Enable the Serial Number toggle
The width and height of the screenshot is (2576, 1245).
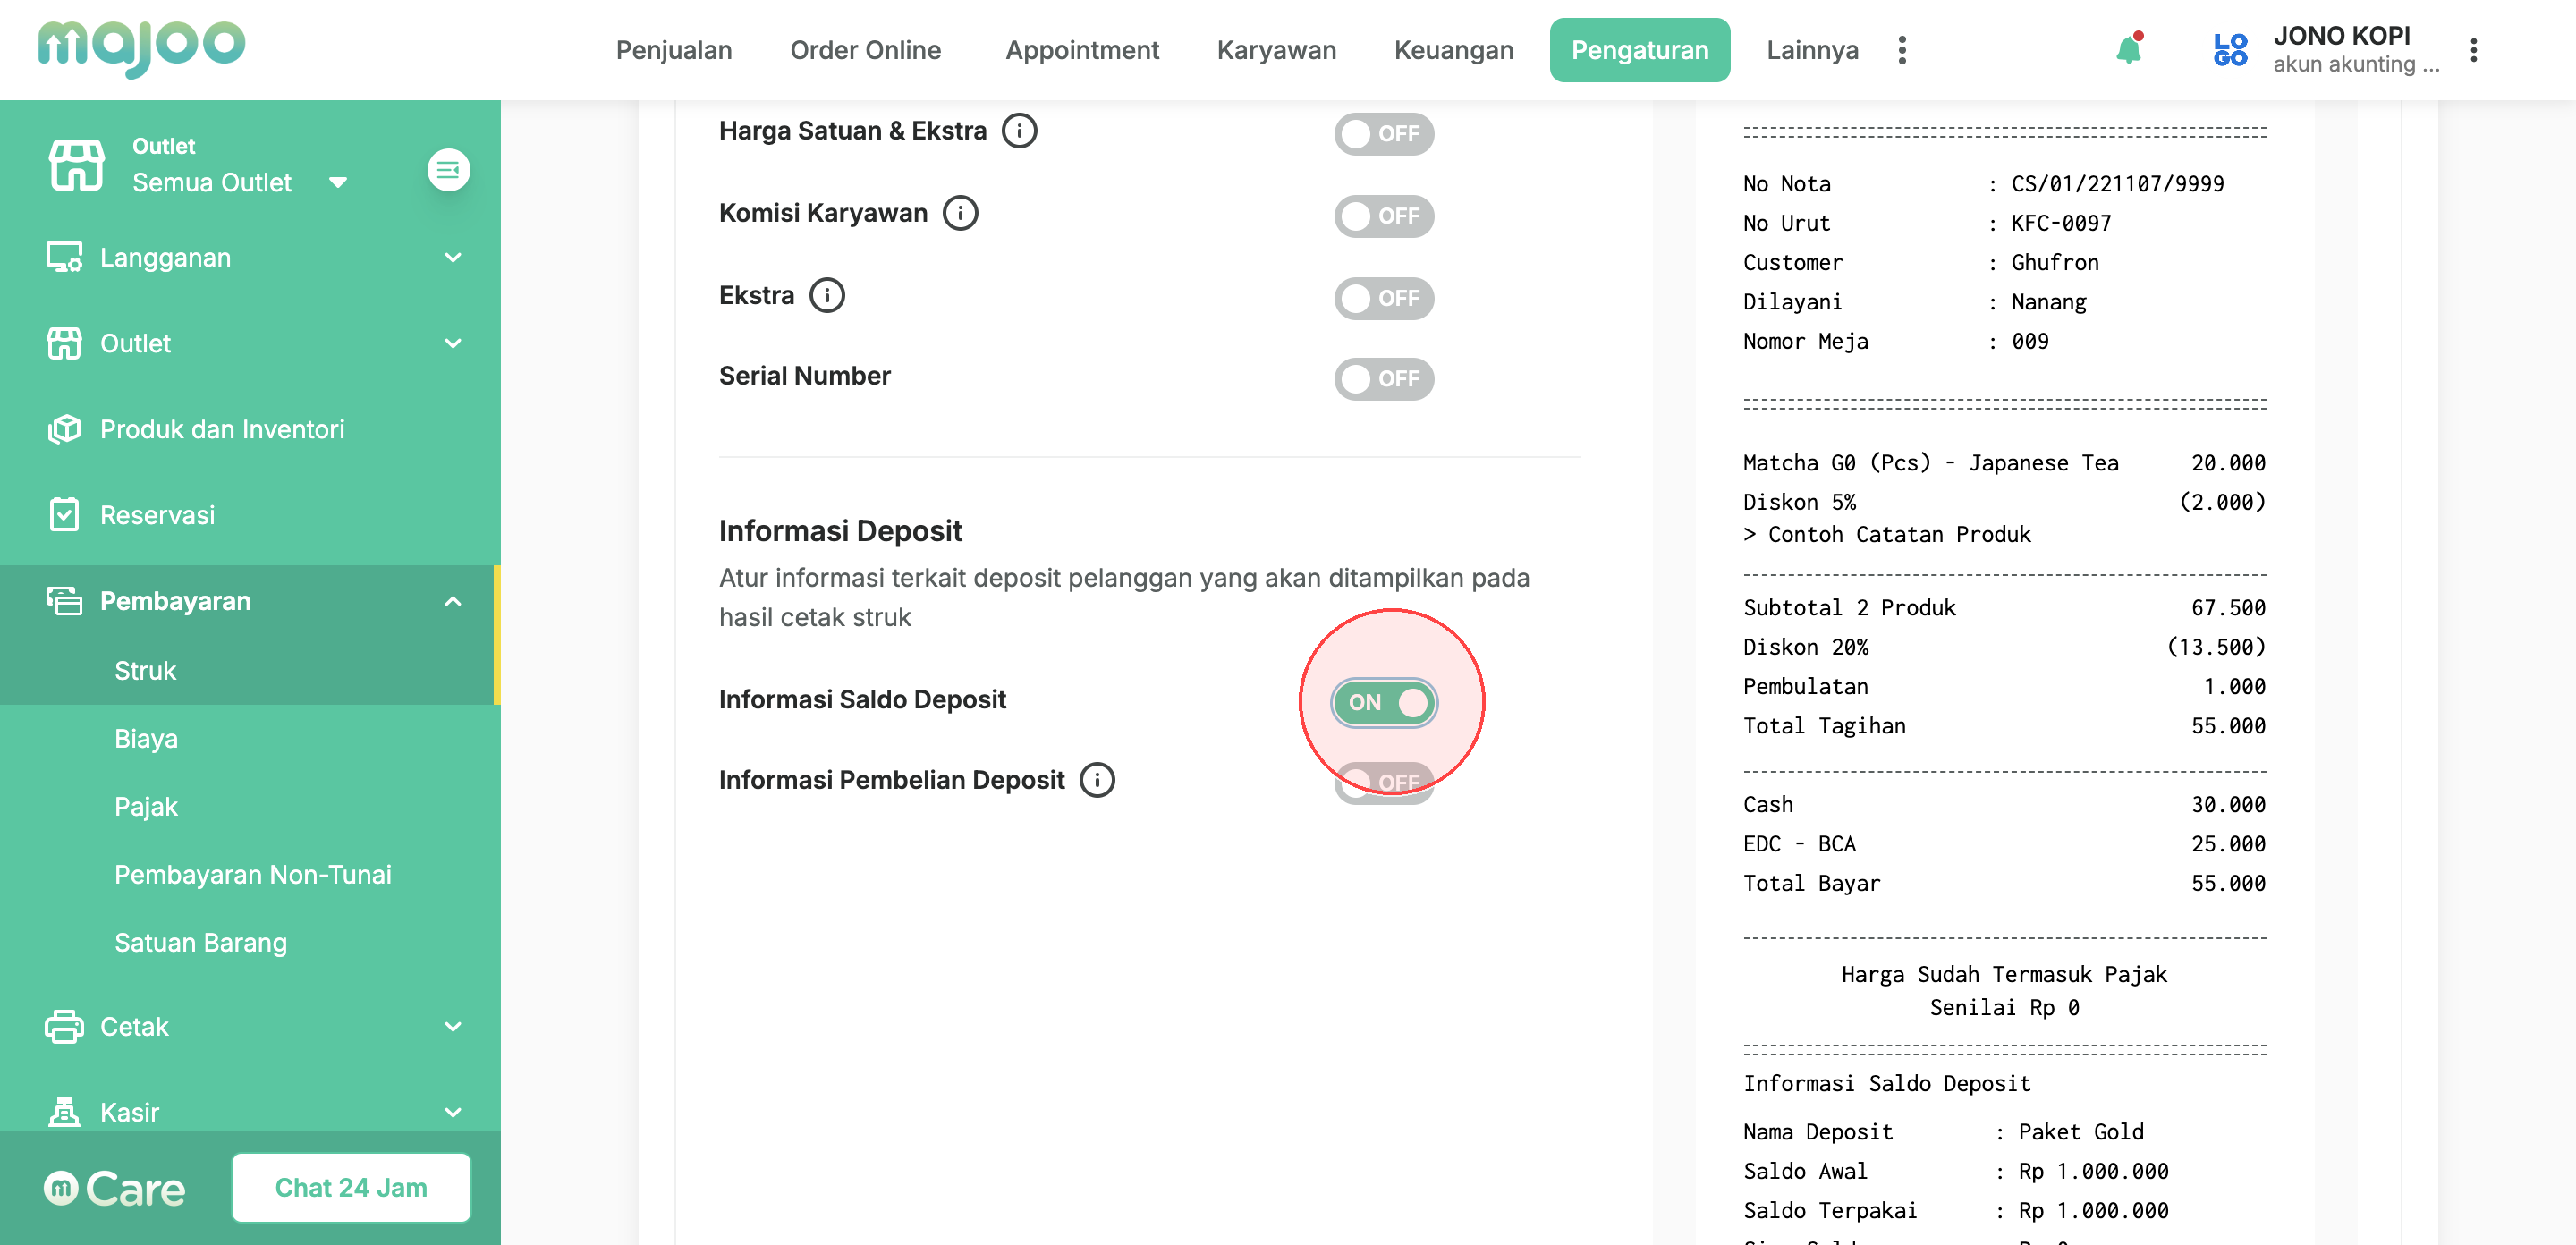coord(1383,379)
